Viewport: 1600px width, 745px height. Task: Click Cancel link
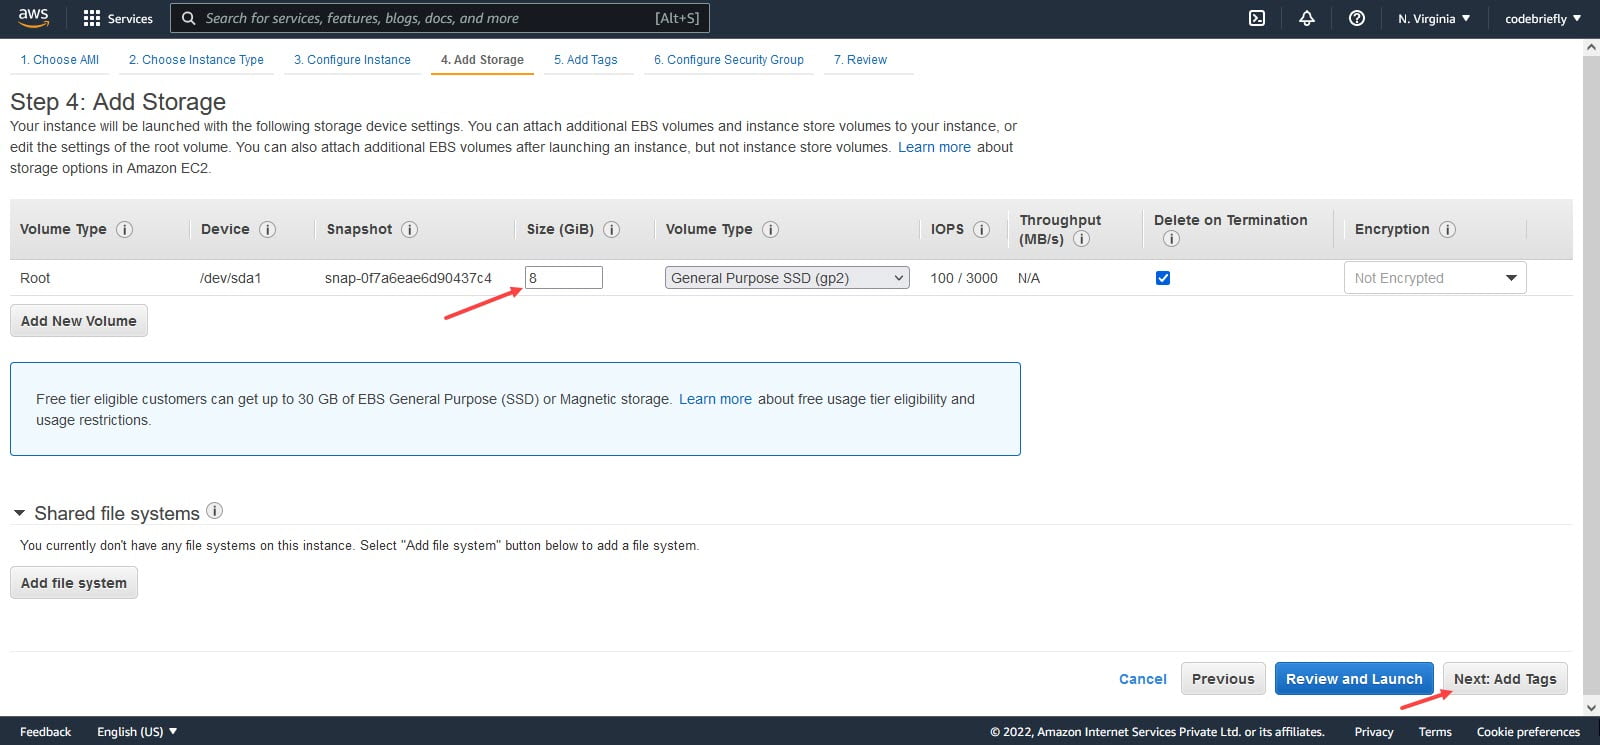(1142, 679)
